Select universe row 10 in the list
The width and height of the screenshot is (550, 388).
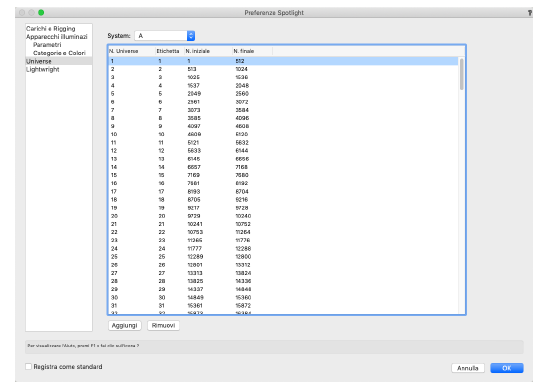[x=283, y=134]
